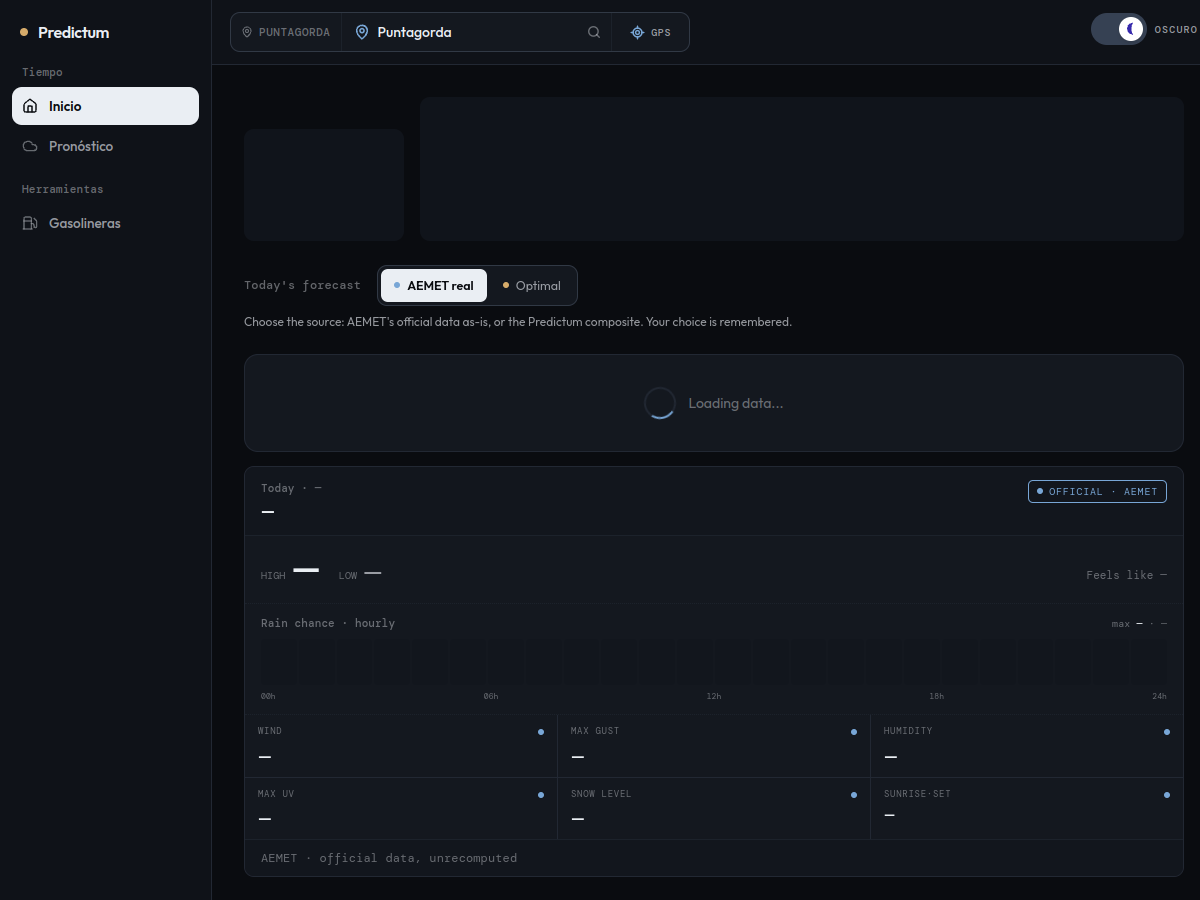The image size is (1200, 900).
Task: Click the magnifier search icon
Action: coord(594,32)
